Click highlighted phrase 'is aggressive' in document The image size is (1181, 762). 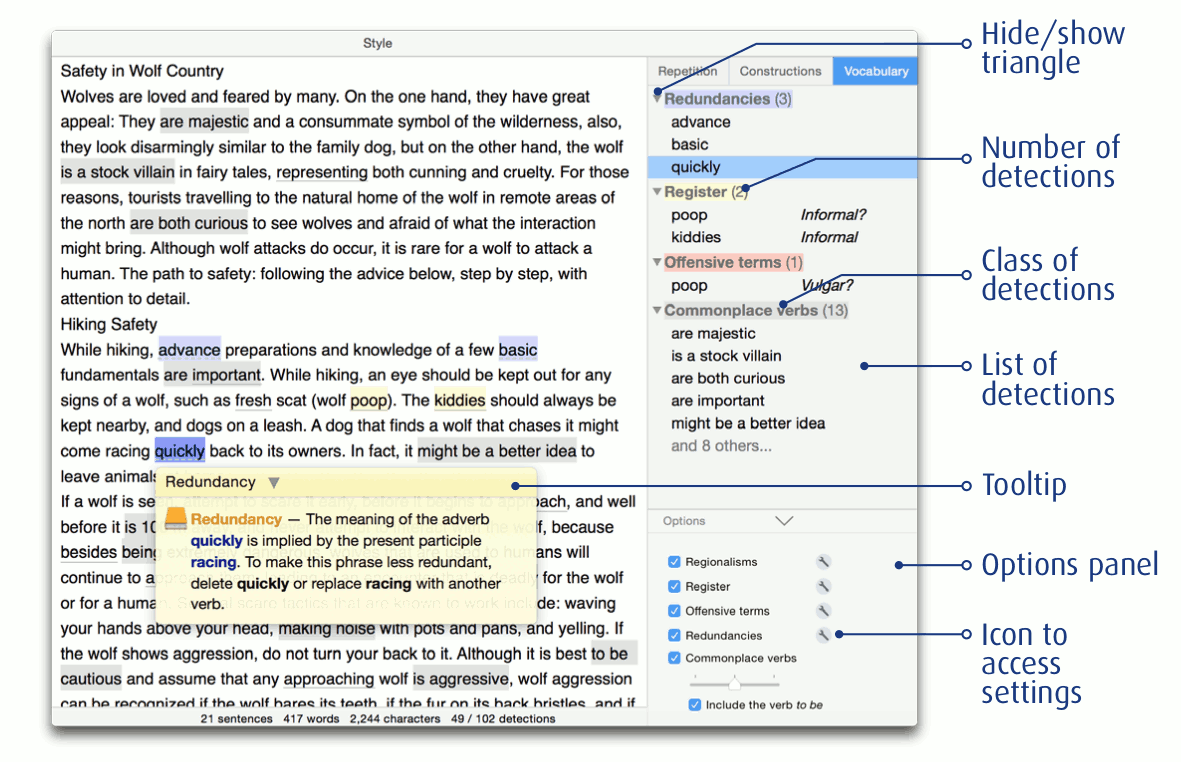[460, 679]
